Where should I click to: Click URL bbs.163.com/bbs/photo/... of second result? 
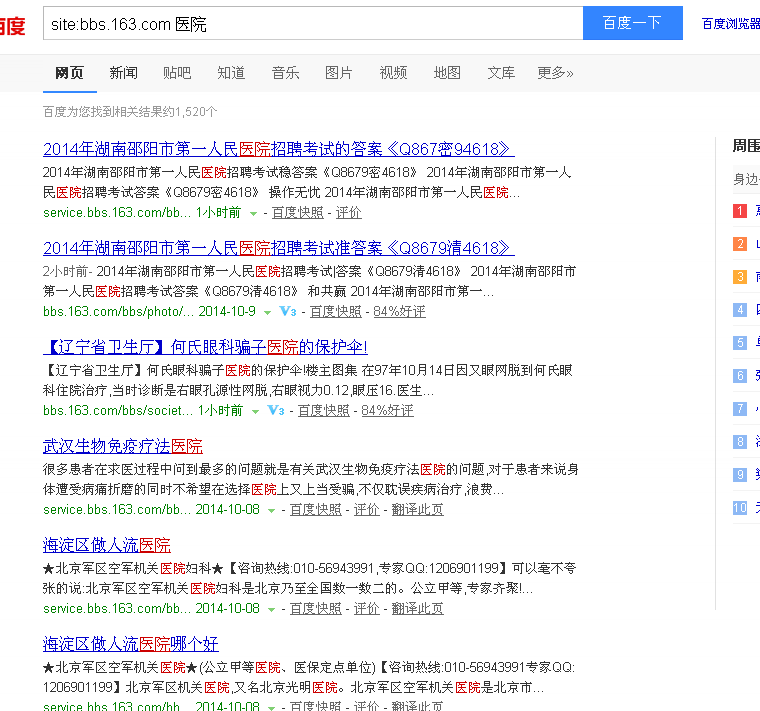(118, 311)
